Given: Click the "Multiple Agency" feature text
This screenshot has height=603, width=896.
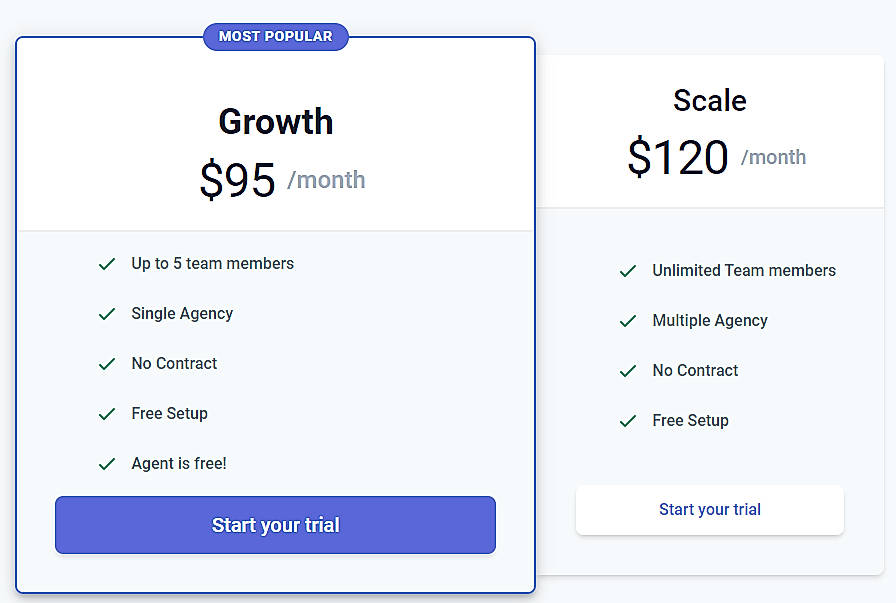Looking at the screenshot, I should coord(710,321).
